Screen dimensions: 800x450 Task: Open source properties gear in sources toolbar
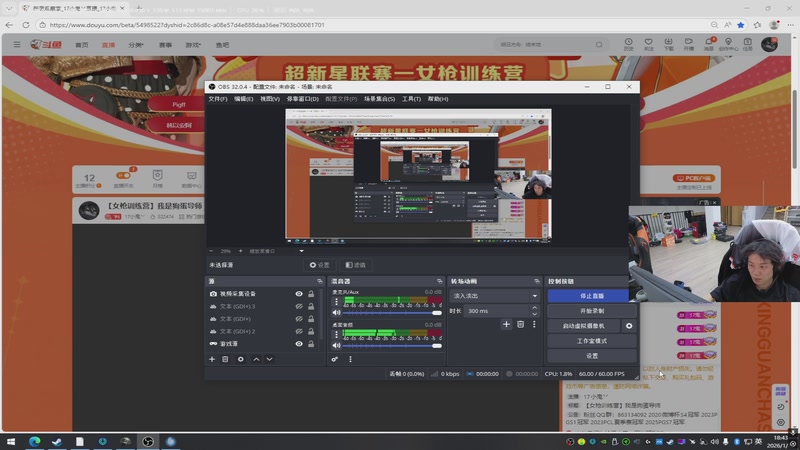pos(241,359)
